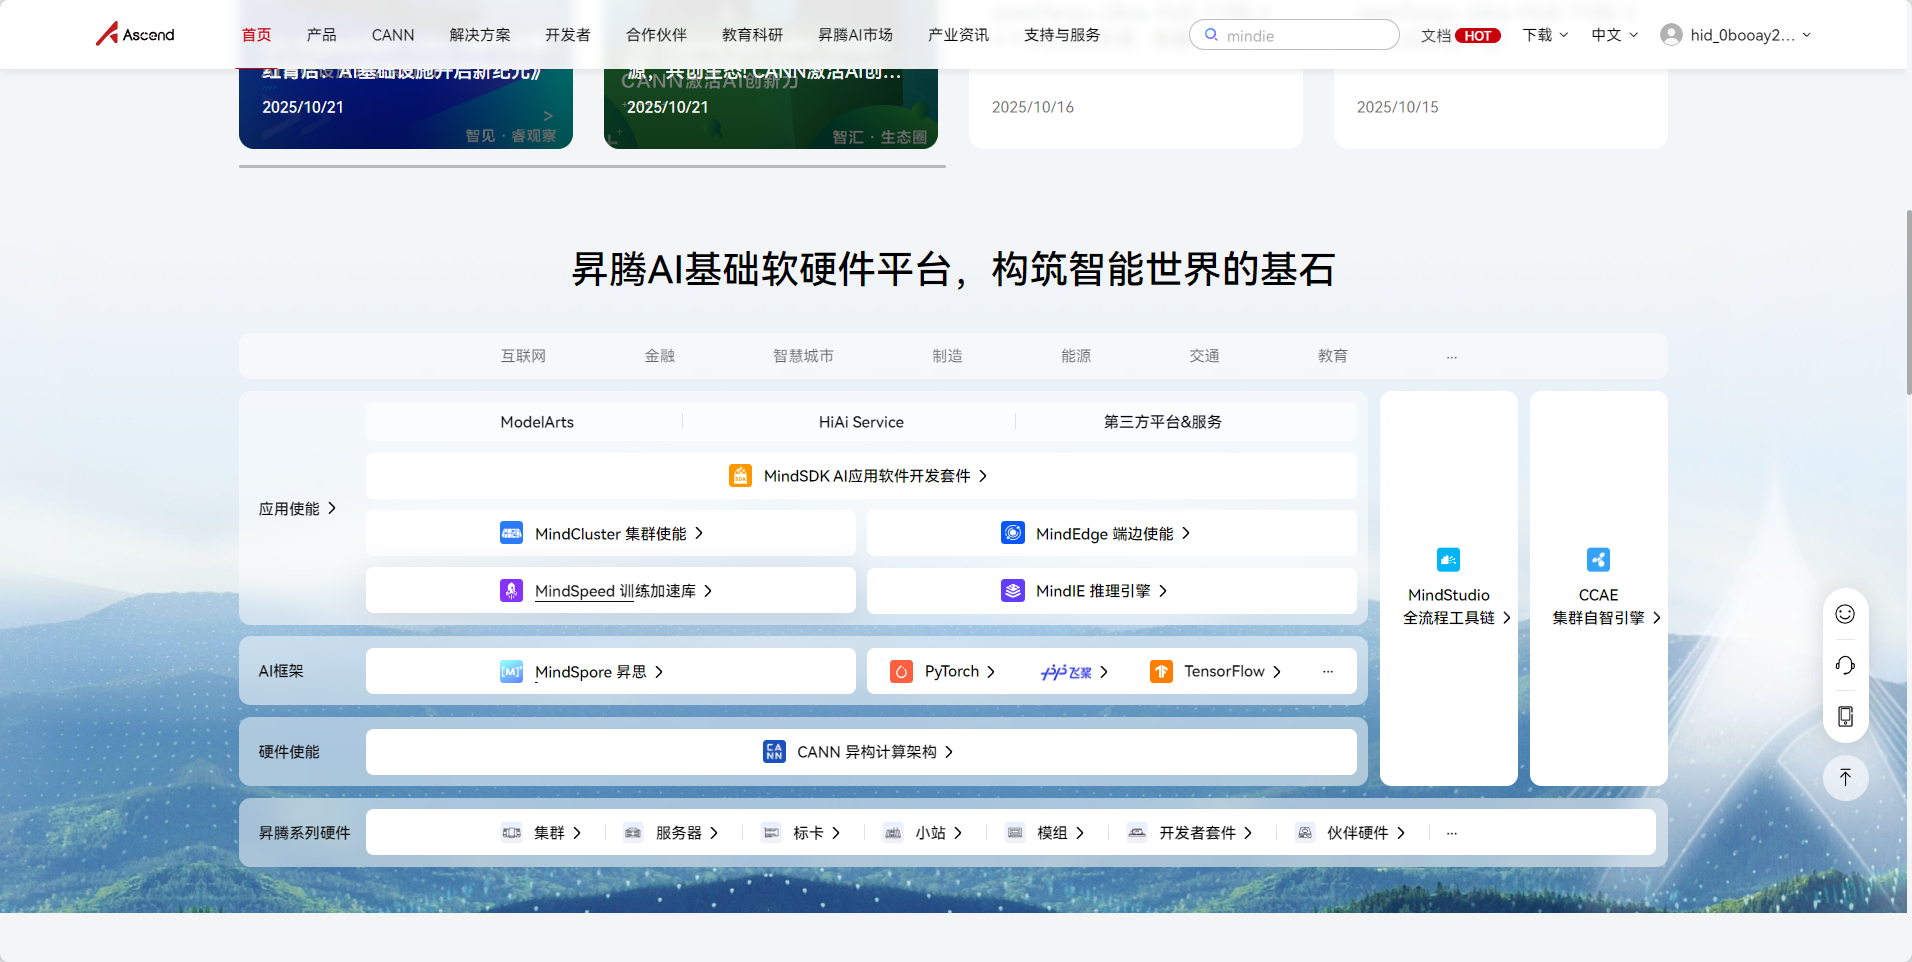Open ModelArts link
1912x962 pixels.
(x=537, y=422)
